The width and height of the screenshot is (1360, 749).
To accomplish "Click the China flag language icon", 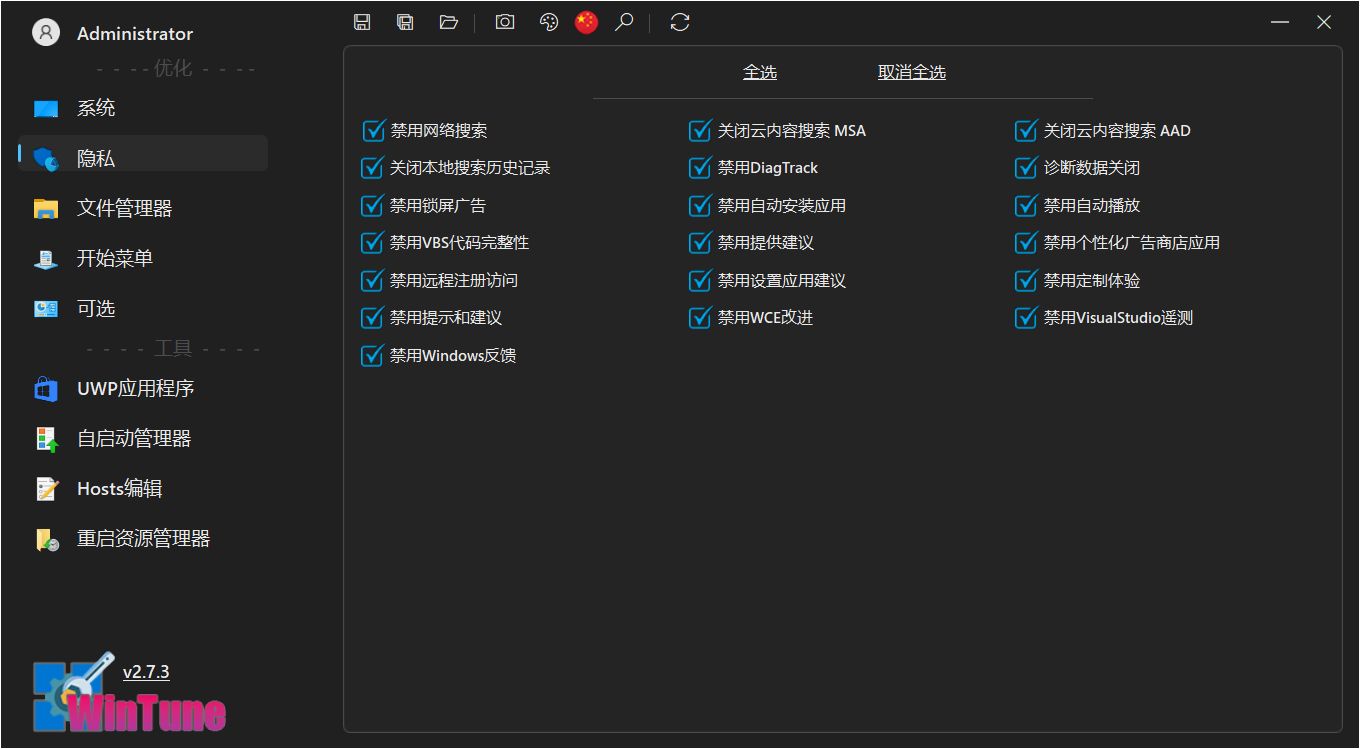I will tap(586, 22).
